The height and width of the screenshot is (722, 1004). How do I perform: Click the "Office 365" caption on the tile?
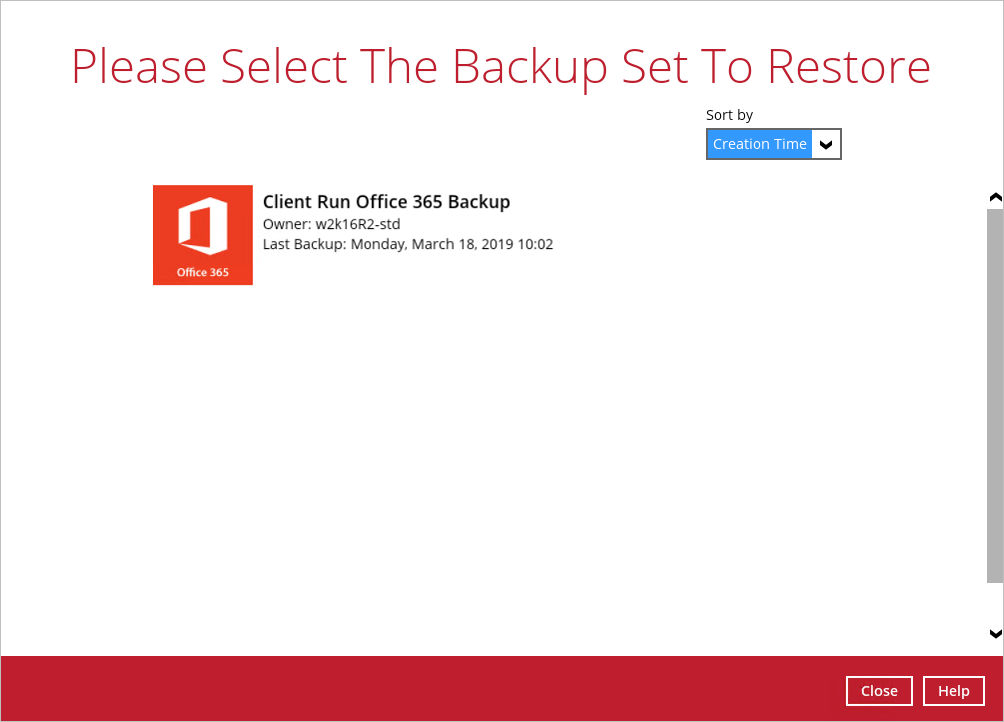[202, 272]
